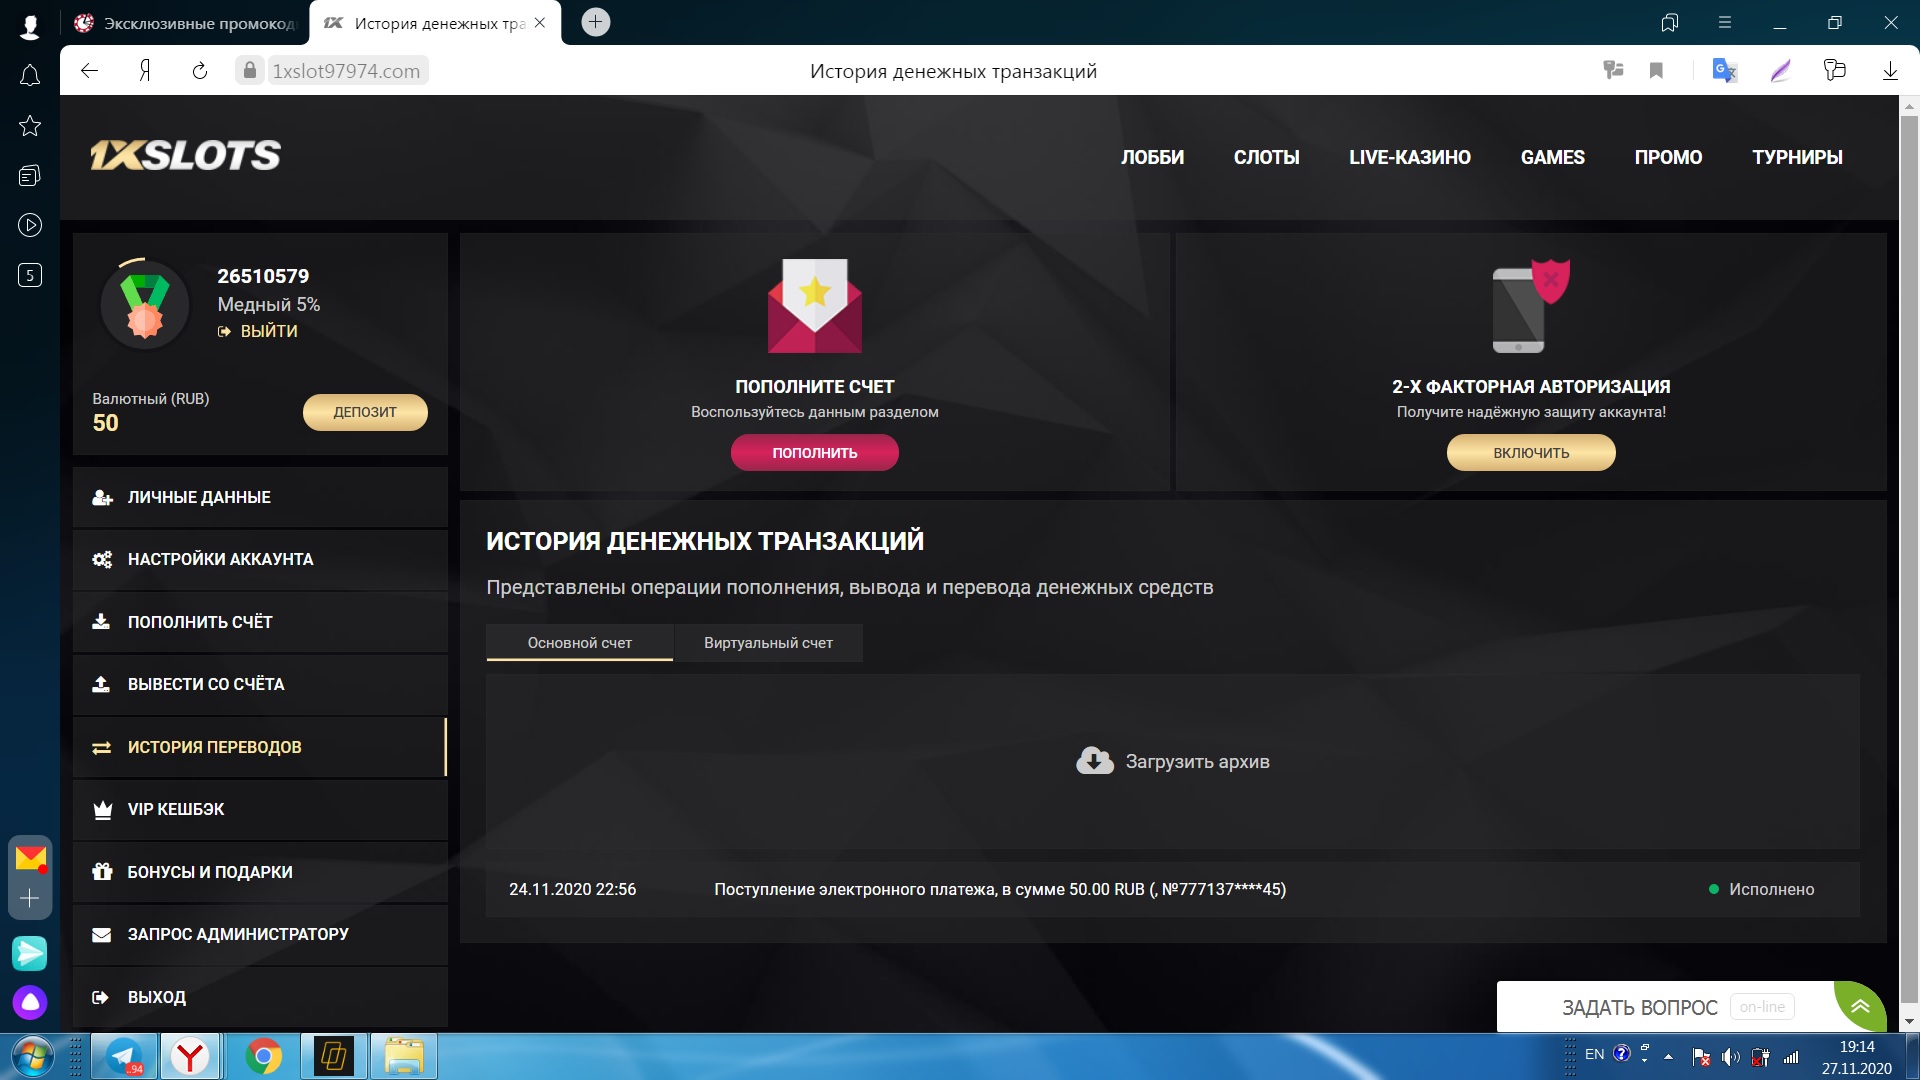Open Telegram from the taskbar

pyautogui.click(x=124, y=1056)
